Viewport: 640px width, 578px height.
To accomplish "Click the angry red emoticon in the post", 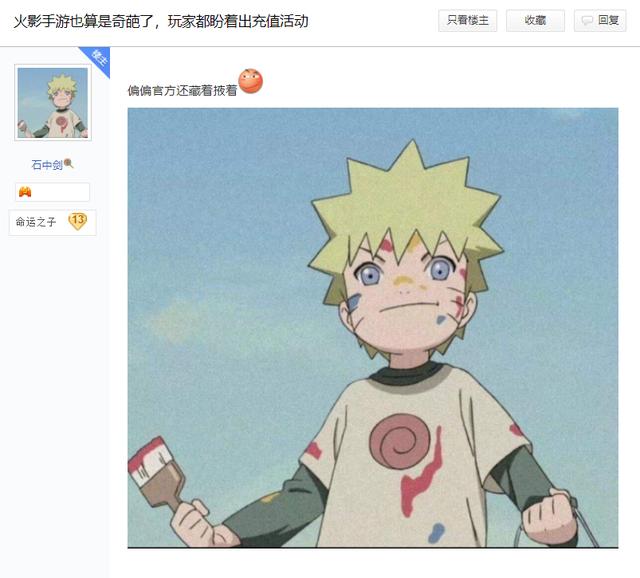I will [x=251, y=81].
